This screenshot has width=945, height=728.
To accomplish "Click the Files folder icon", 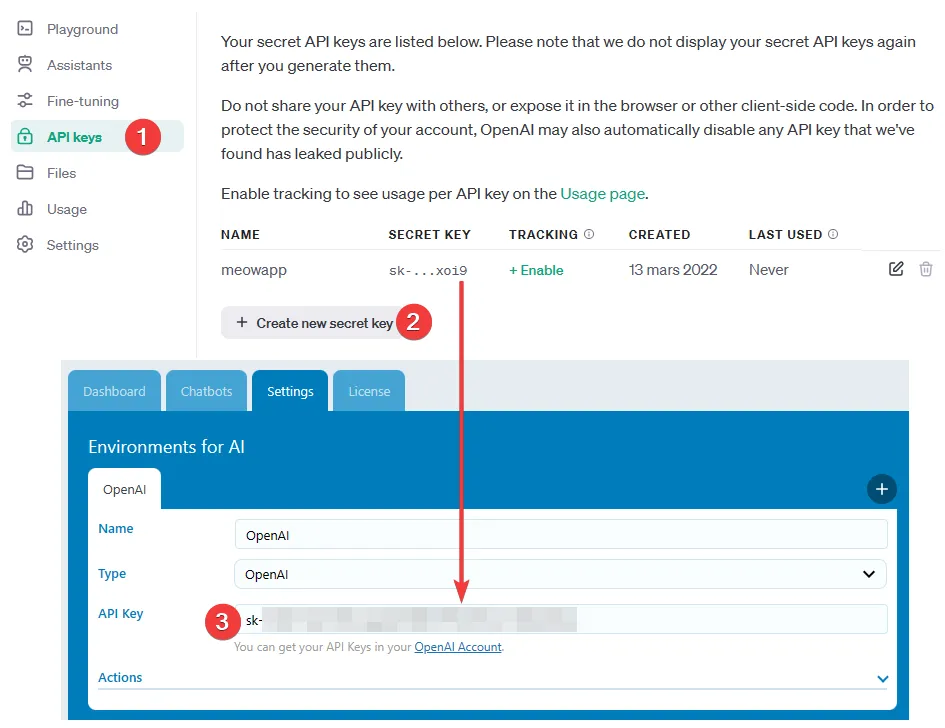I will [x=25, y=172].
